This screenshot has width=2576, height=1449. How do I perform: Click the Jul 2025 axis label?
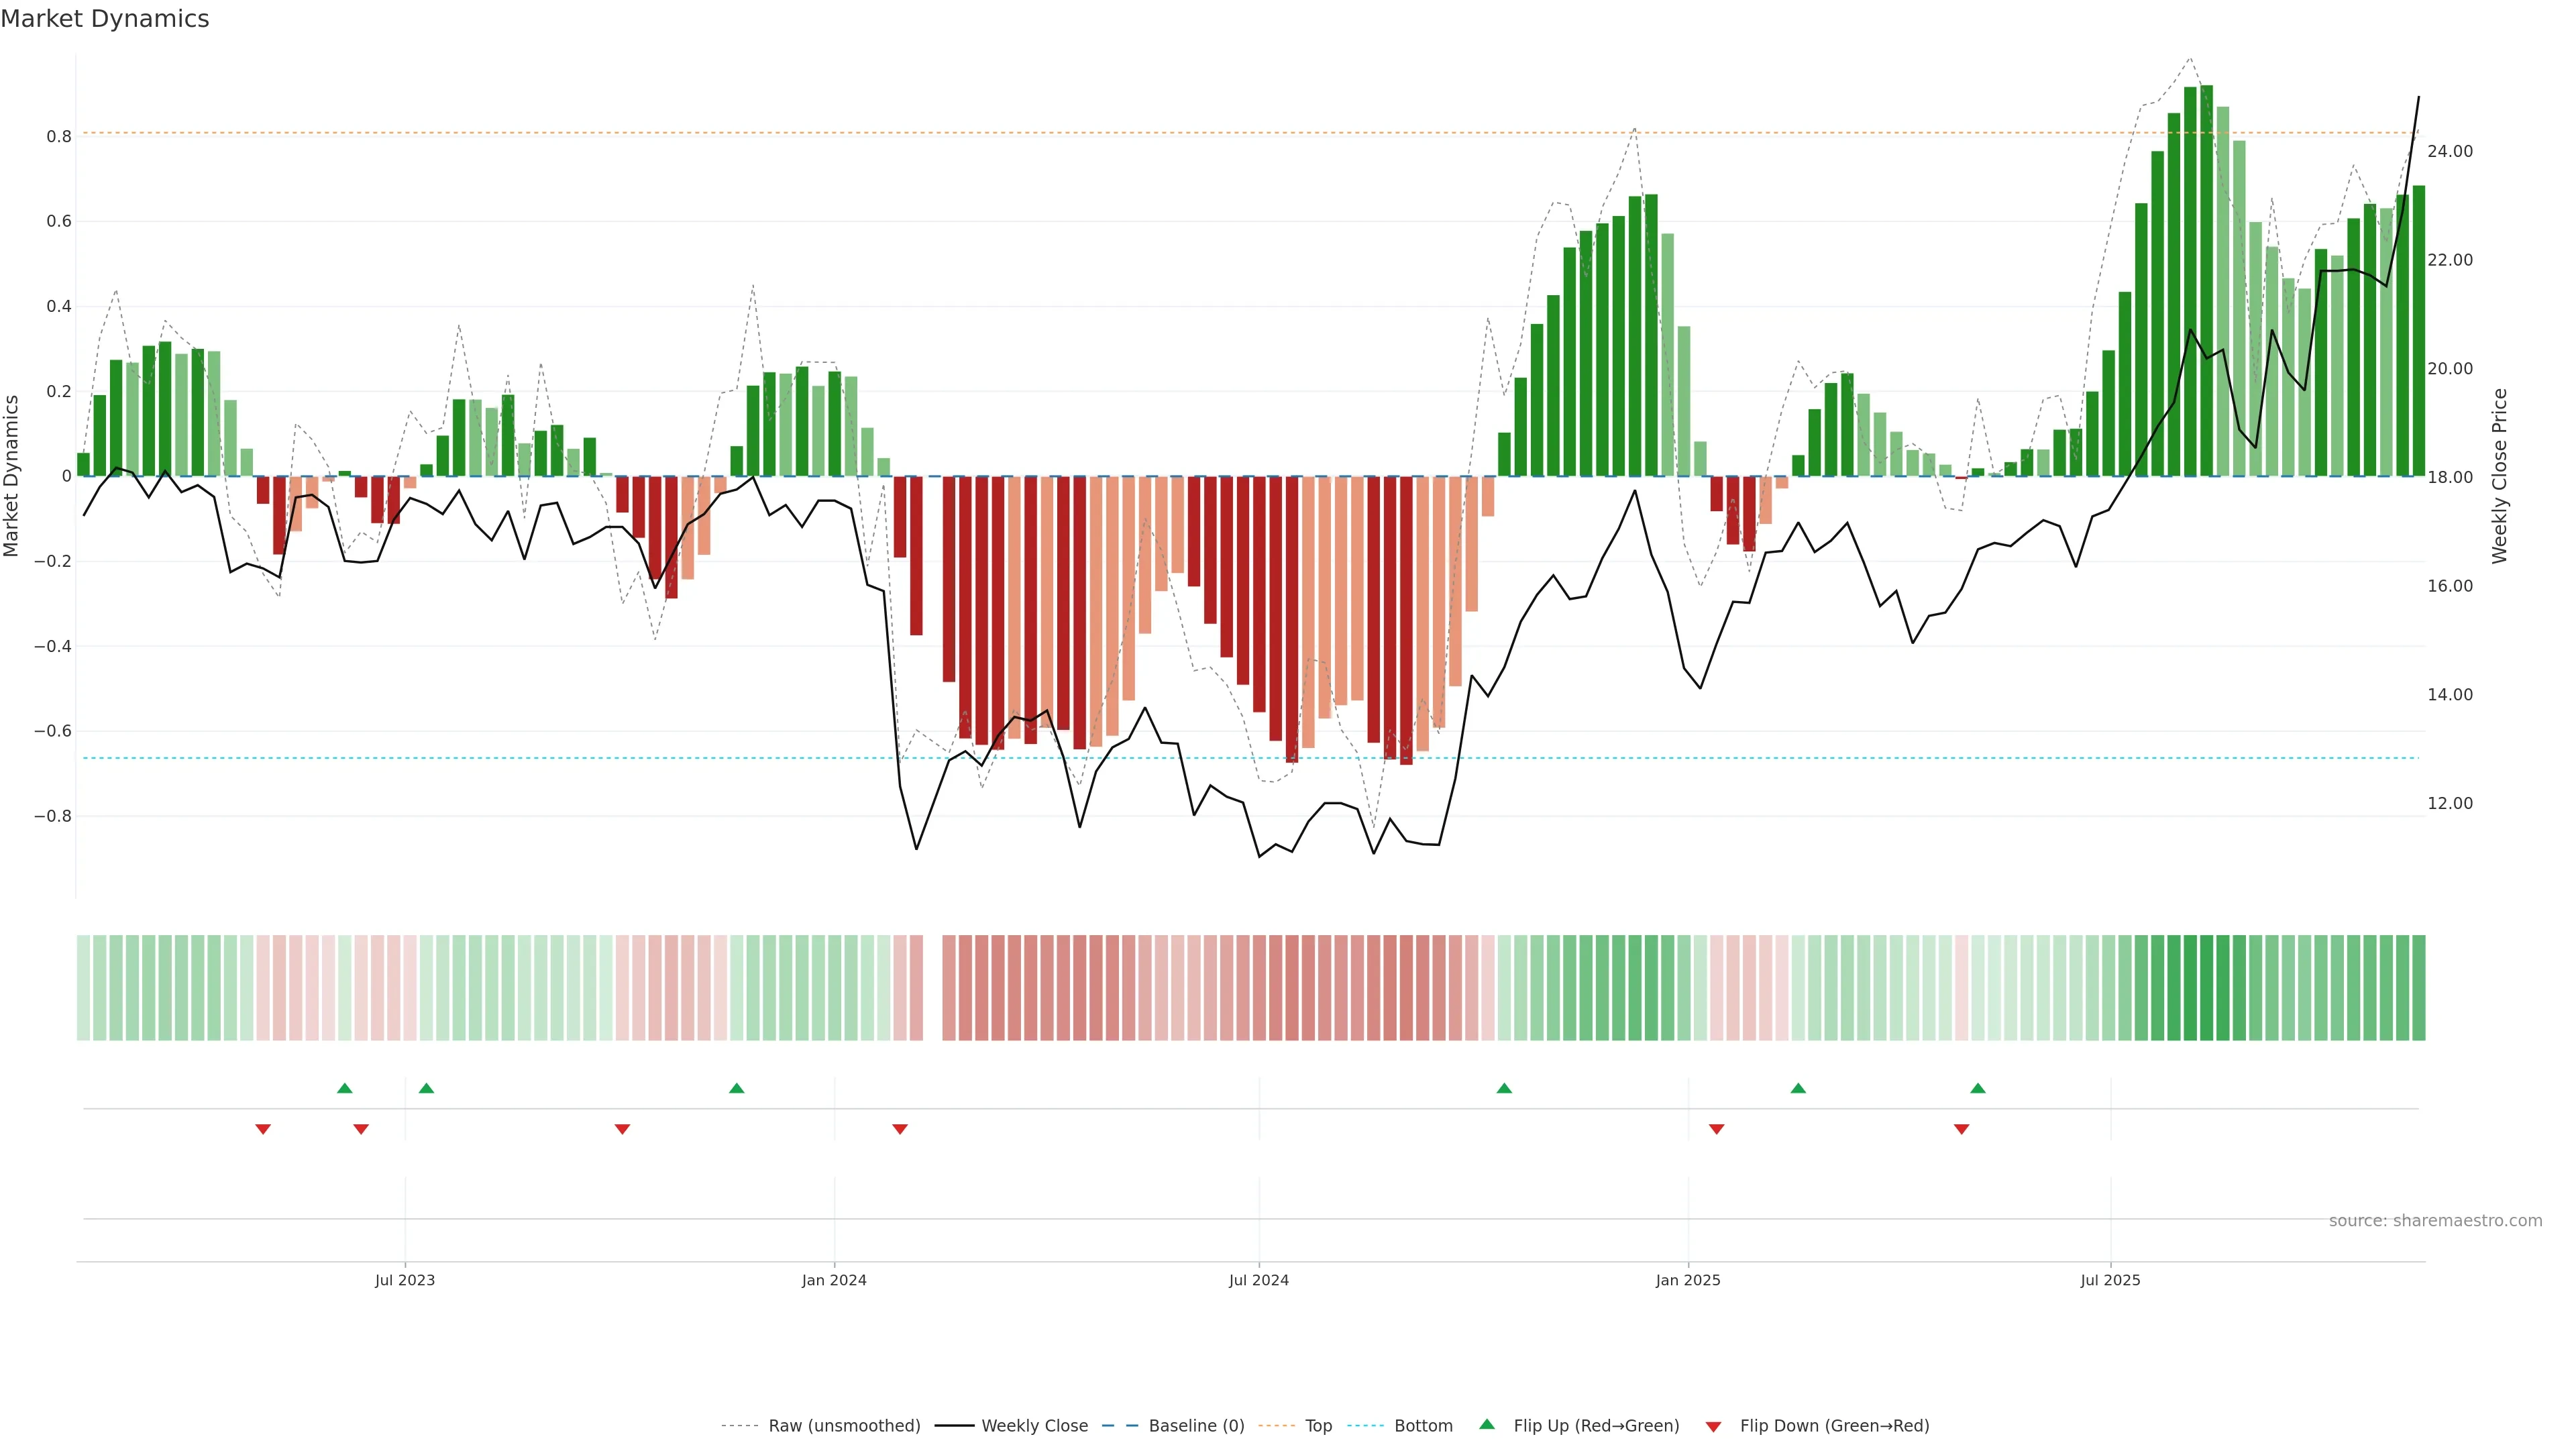2110,1280
